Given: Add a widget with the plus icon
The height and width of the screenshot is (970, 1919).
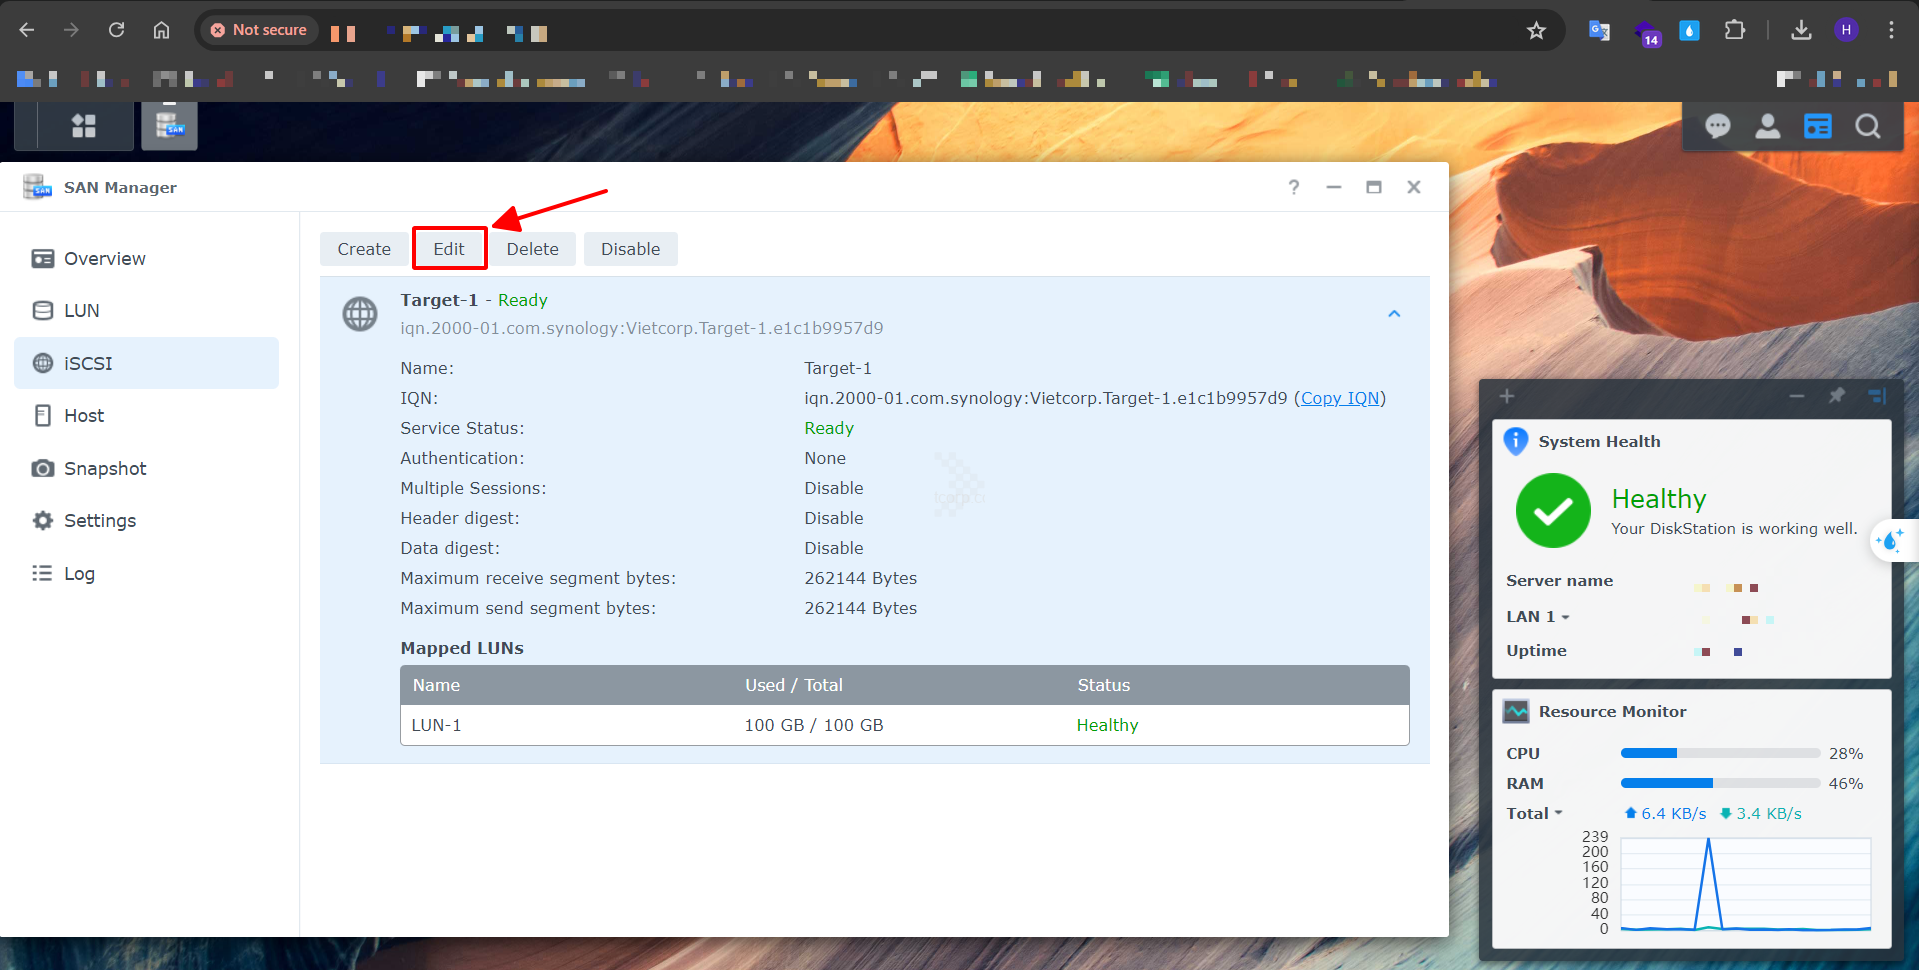Looking at the screenshot, I should point(1506,396).
